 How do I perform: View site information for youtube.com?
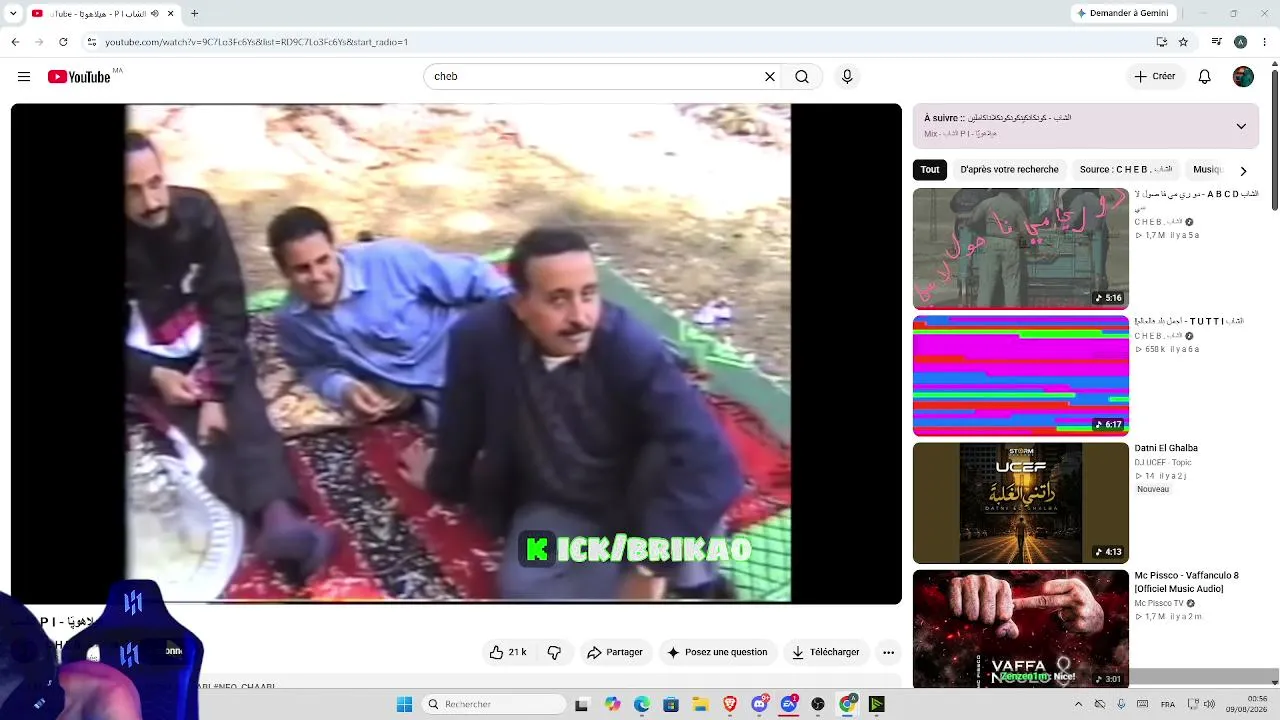click(x=91, y=42)
